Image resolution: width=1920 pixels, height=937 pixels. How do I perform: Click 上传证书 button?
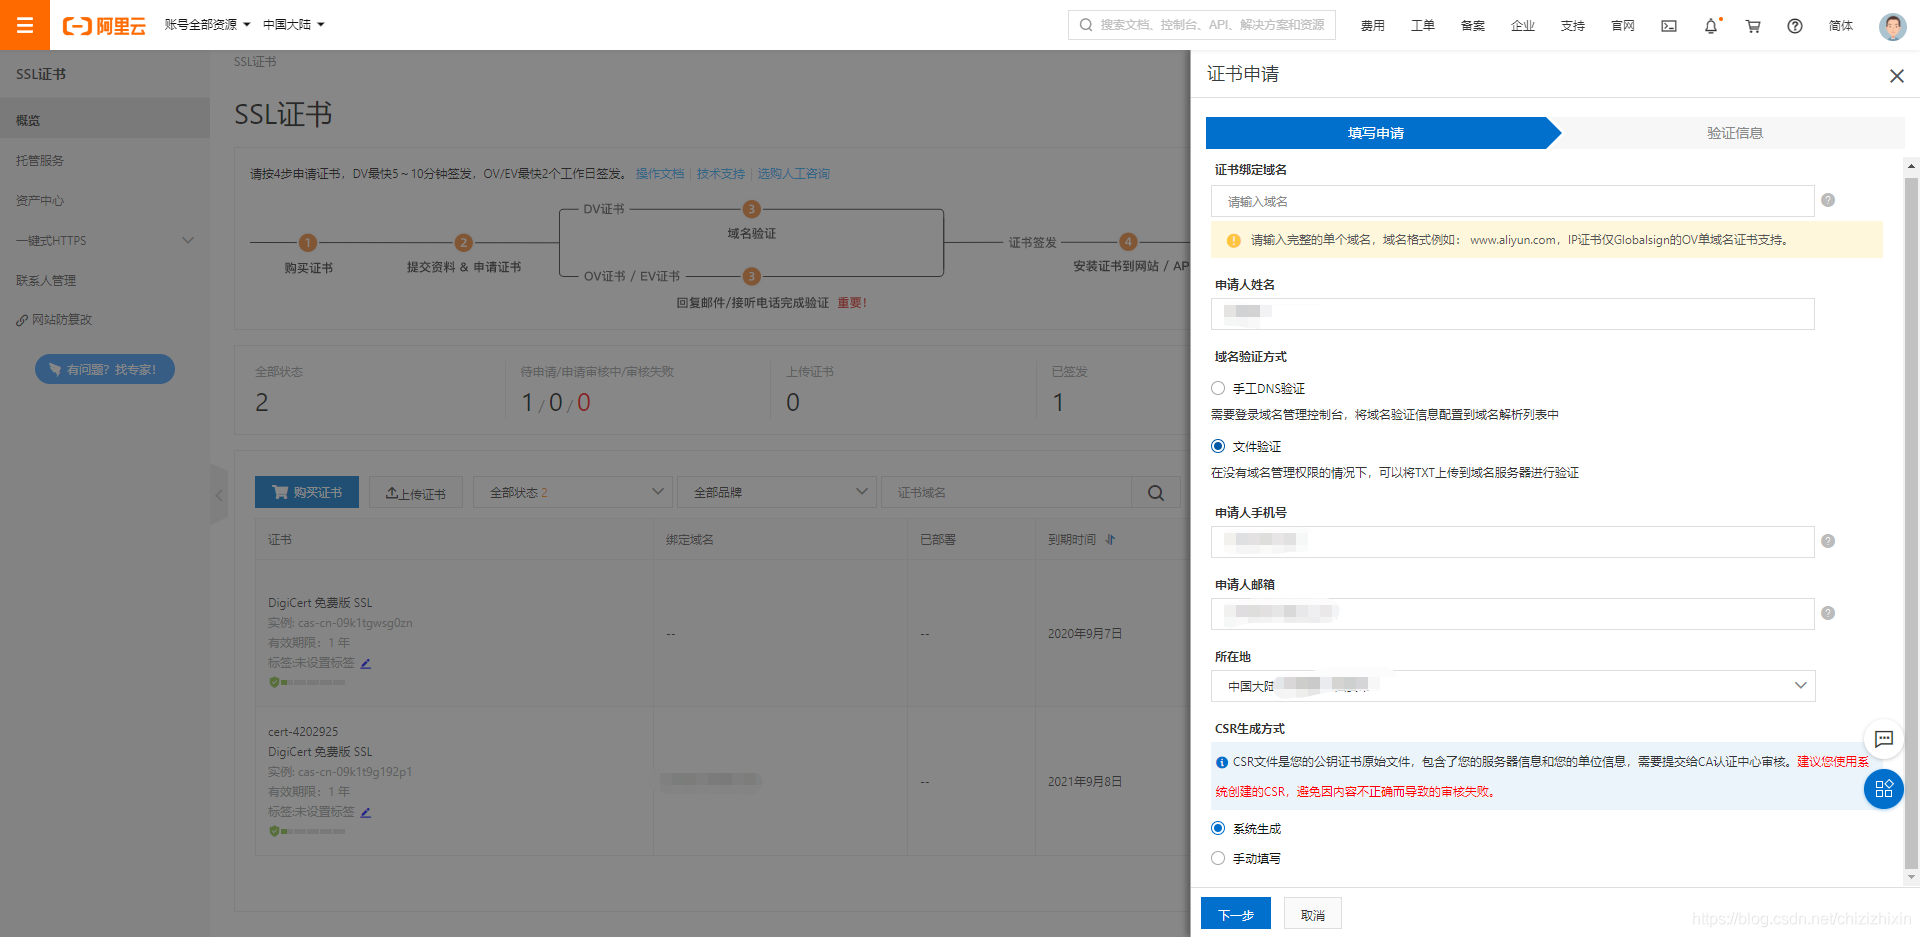(x=416, y=492)
